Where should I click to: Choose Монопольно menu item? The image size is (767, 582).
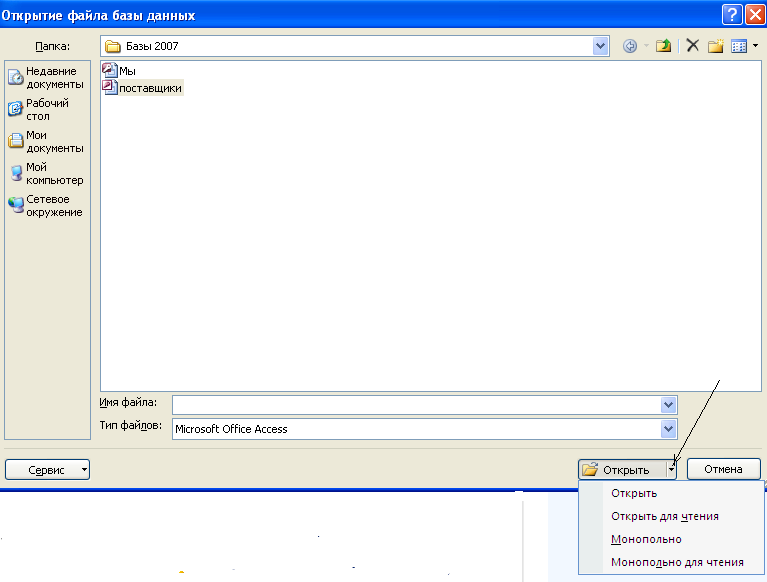(671, 539)
